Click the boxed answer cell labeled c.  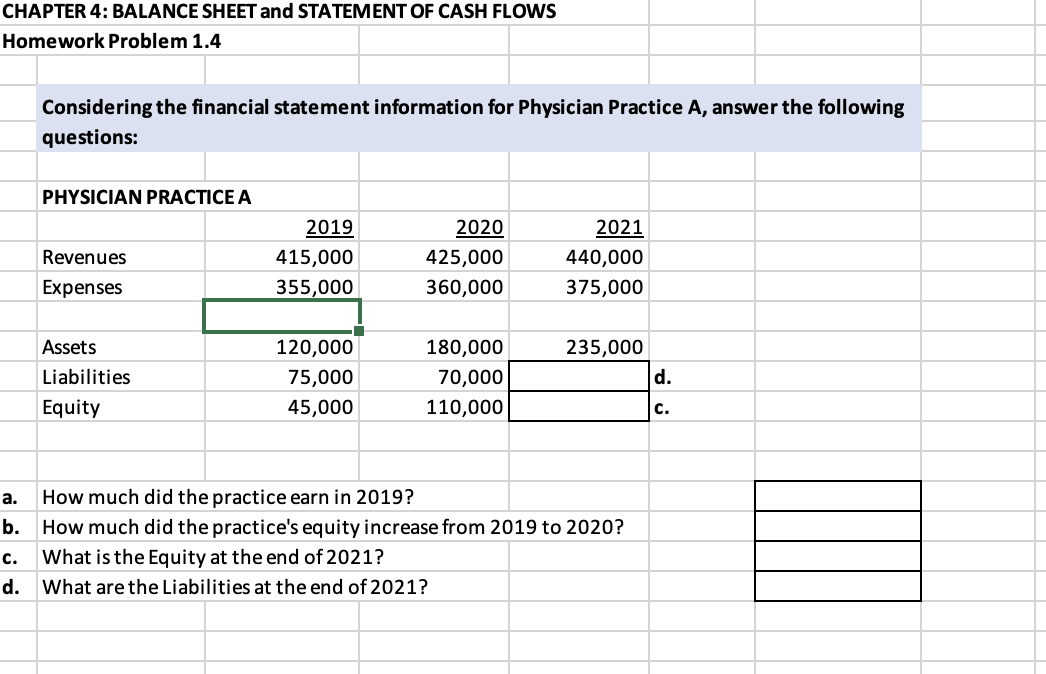click(x=580, y=407)
